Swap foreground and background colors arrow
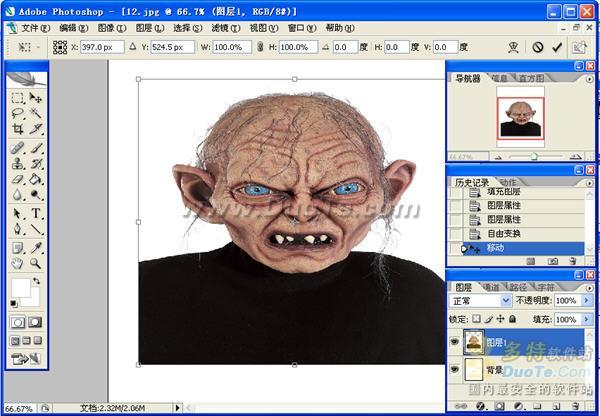 [36, 281]
